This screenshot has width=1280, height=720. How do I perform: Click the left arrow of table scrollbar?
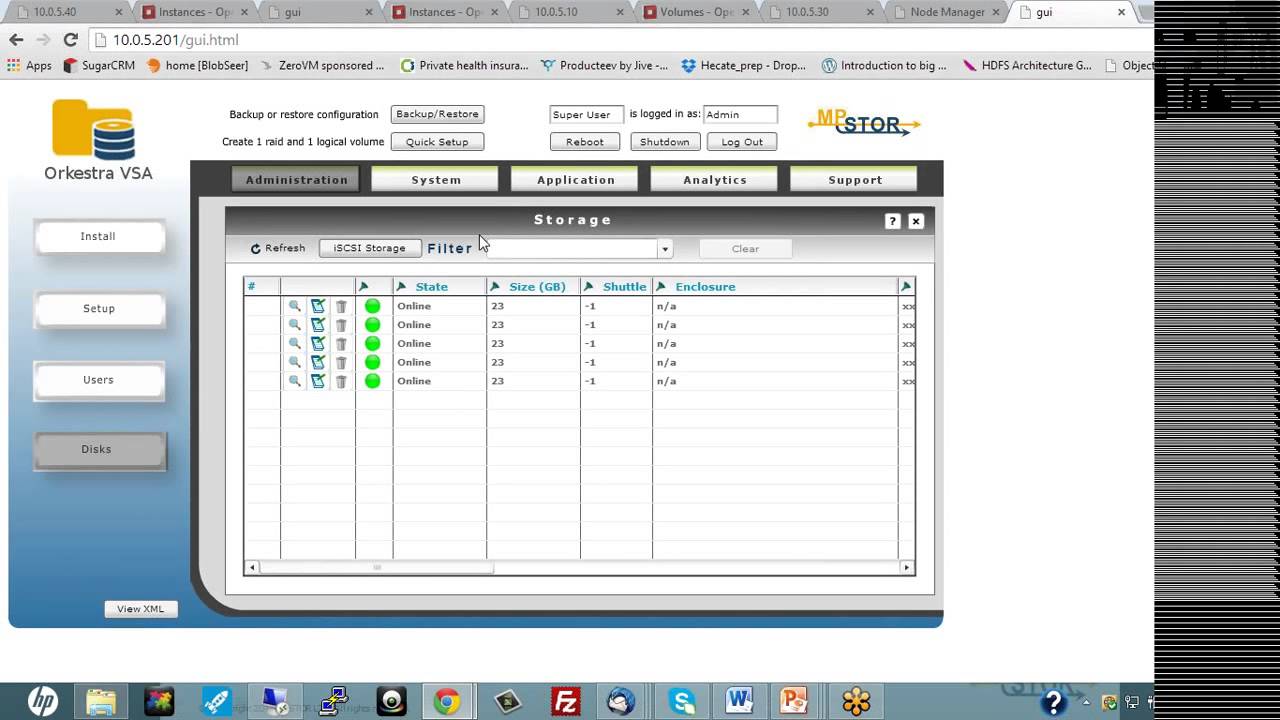pyautogui.click(x=252, y=567)
